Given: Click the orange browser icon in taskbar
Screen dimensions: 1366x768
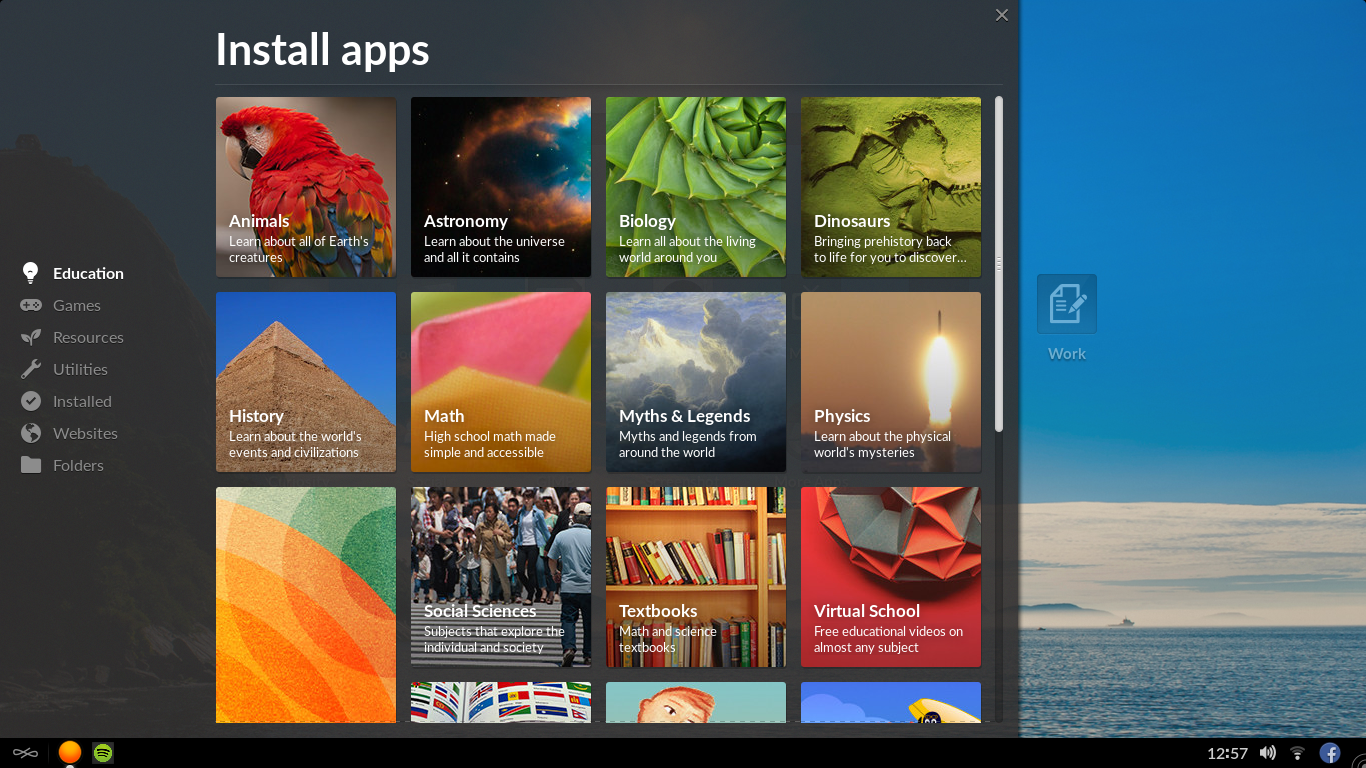Looking at the screenshot, I should [x=69, y=753].
